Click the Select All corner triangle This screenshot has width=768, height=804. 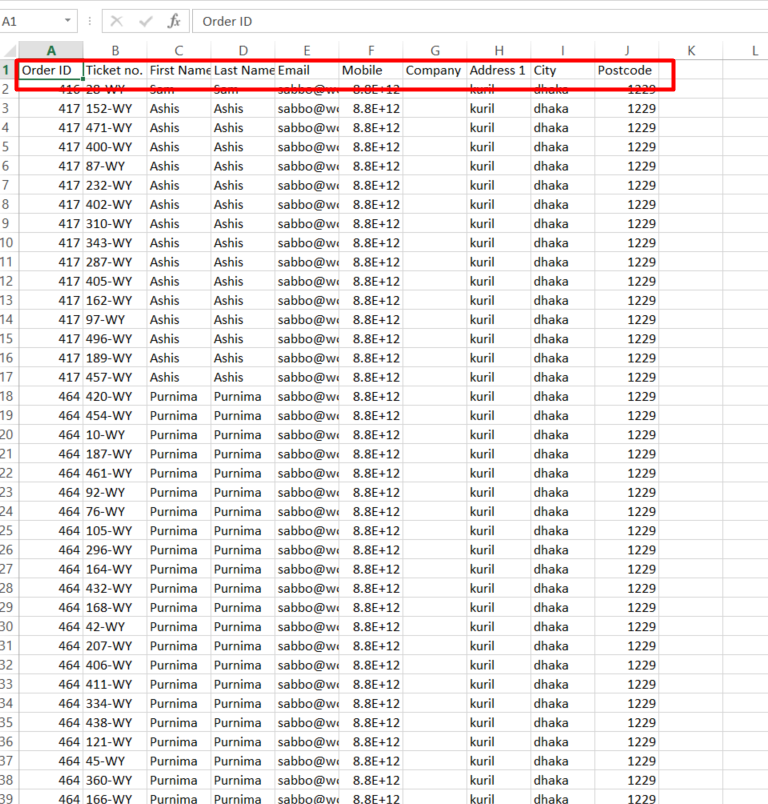[x=9, y=51]
